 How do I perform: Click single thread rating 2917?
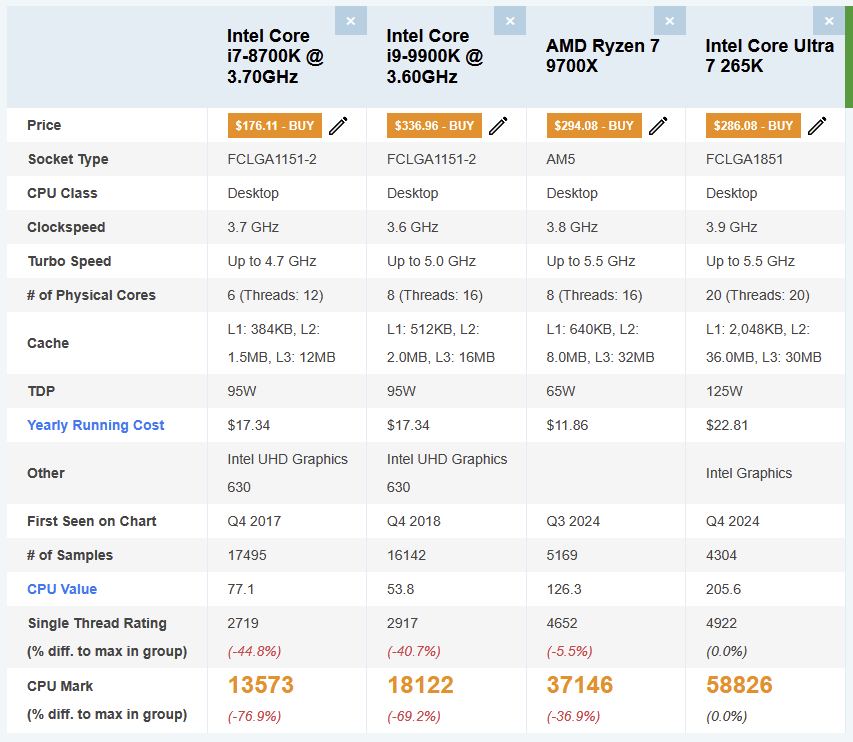pos(403,623)
